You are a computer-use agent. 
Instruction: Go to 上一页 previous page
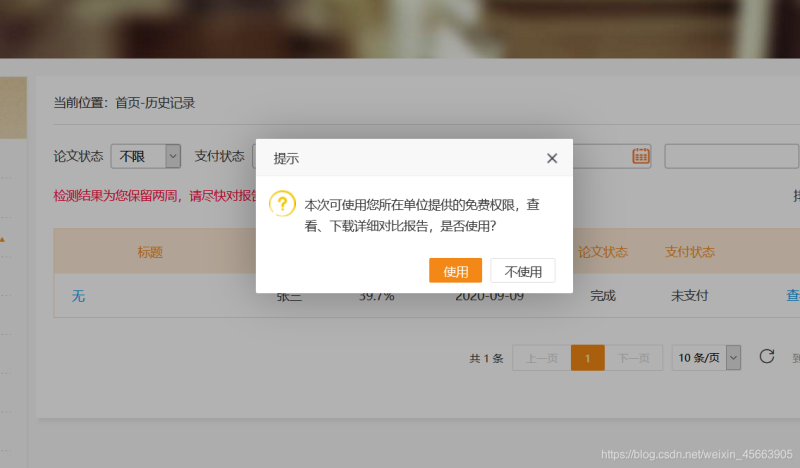[542, 358]
